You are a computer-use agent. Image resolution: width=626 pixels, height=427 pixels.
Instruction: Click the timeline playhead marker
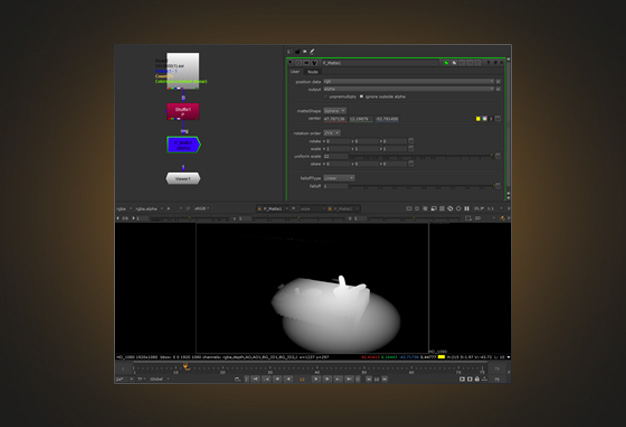[x=185, y=367]
